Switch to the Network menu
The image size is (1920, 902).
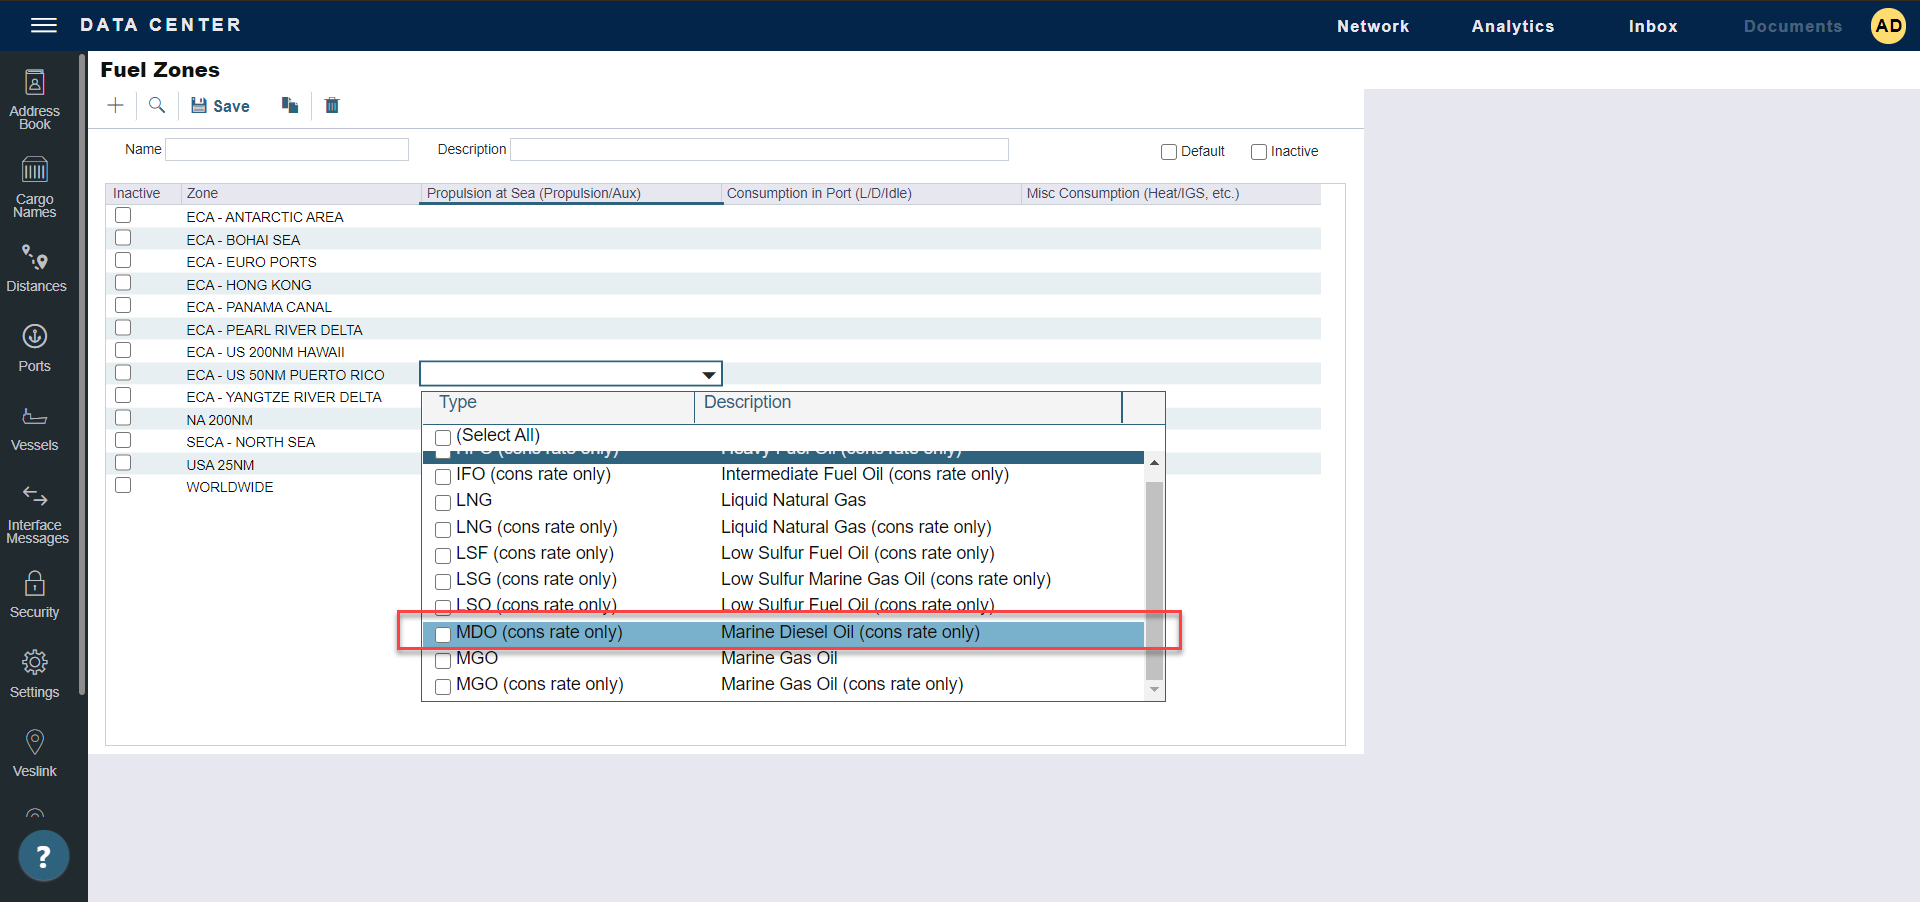(1372, 26)
